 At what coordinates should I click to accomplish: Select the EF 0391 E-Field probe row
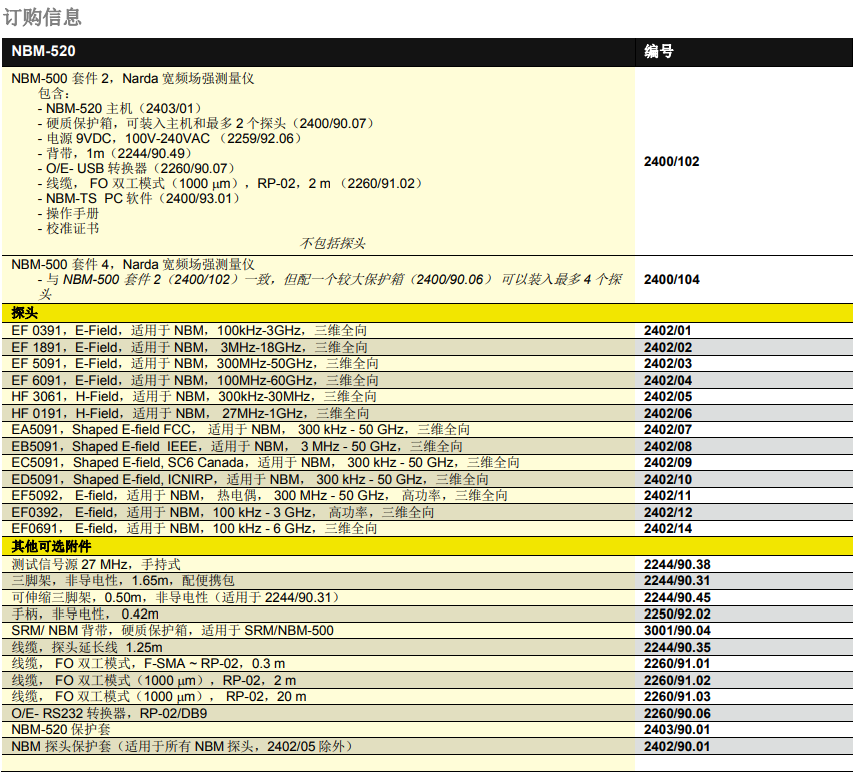click(190, 330)
